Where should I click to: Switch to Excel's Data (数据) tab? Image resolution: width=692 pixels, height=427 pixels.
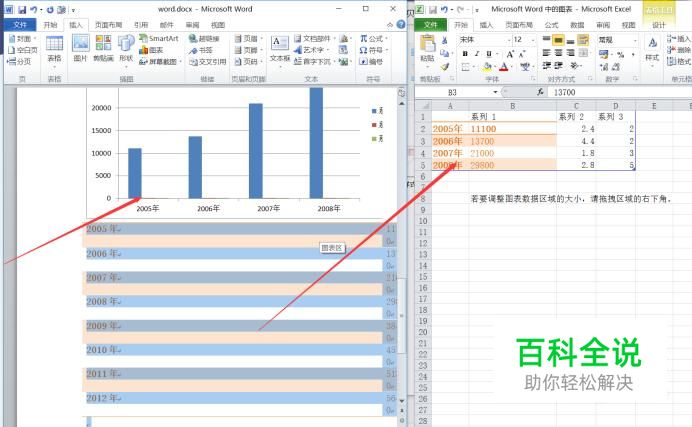click(577, 25)
